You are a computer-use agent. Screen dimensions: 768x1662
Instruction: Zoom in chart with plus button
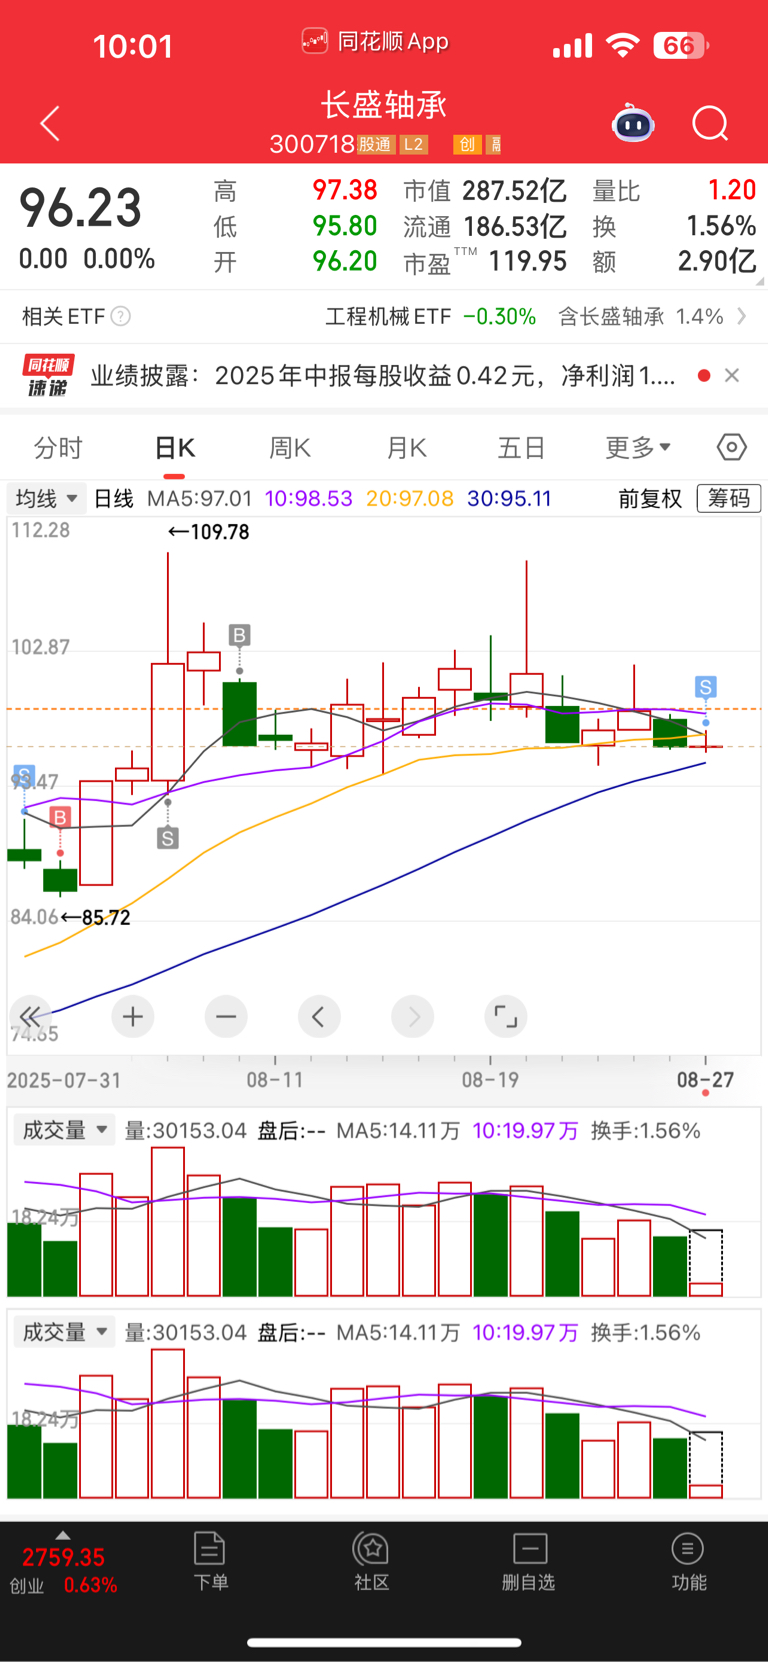(x=133, y=1017)
